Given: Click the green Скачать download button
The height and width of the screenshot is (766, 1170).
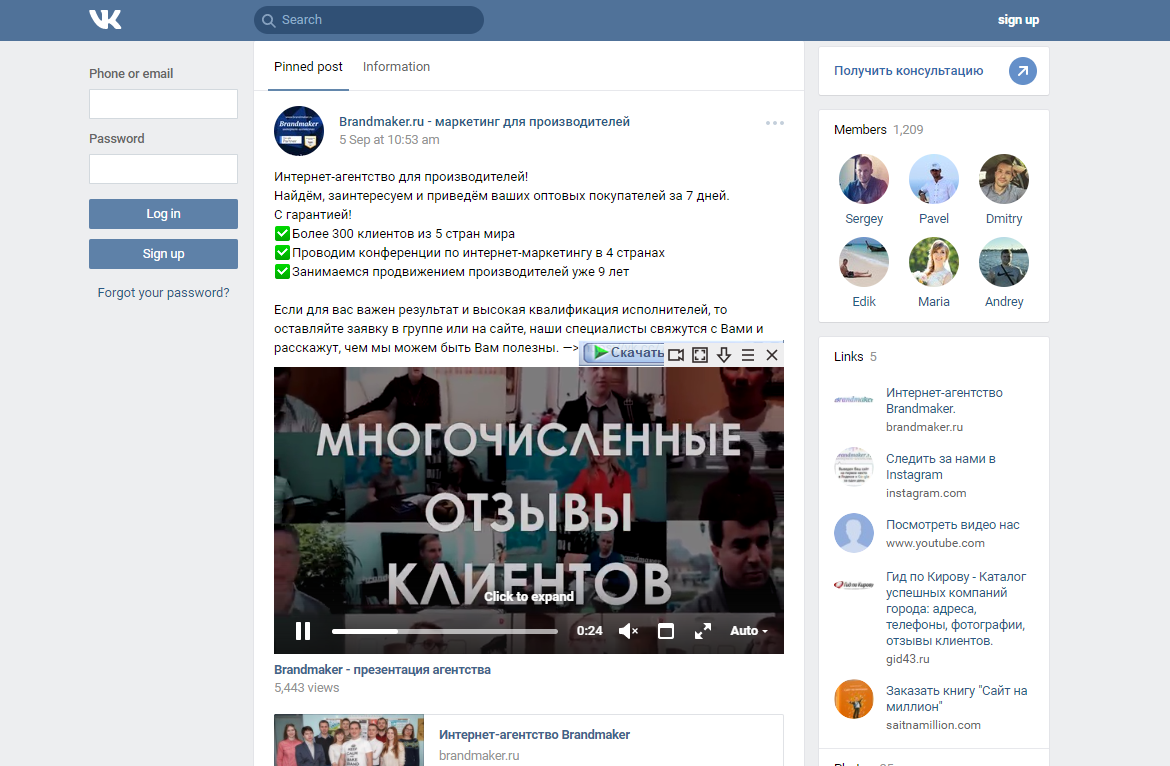Looking at the screenshot, I should (x=624, y=353).
